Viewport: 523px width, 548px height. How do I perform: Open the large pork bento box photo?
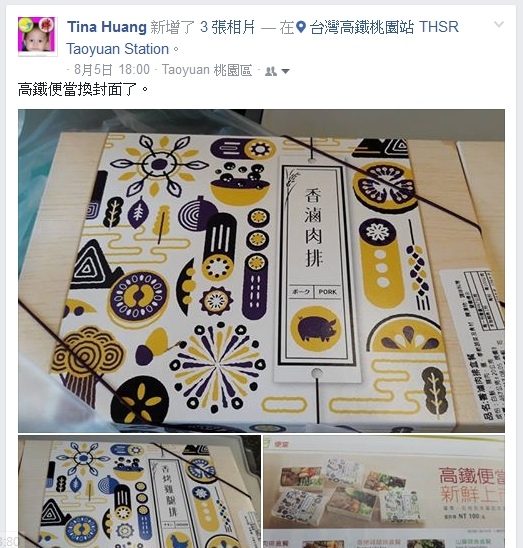pos(262,271)
